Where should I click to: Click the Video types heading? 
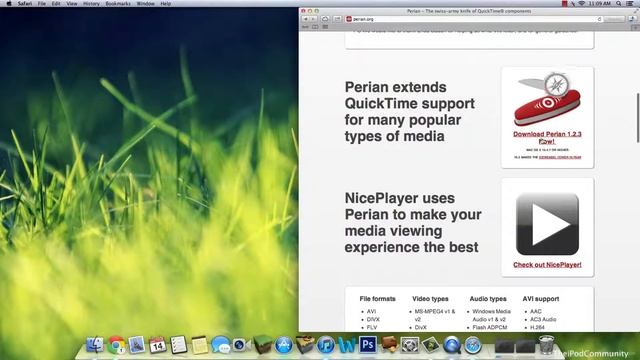pyautogui.click(x=430, y=299)
